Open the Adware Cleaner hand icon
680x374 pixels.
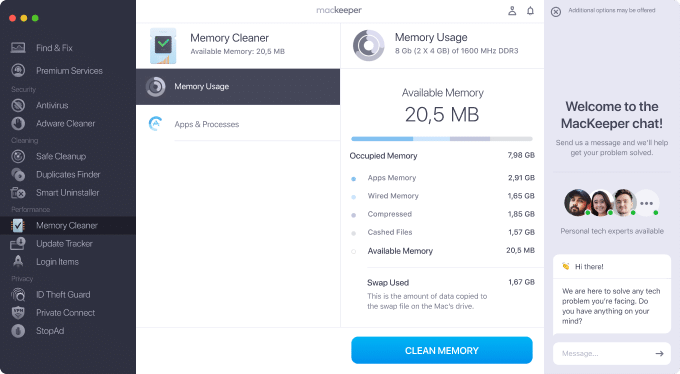[18, 124]
